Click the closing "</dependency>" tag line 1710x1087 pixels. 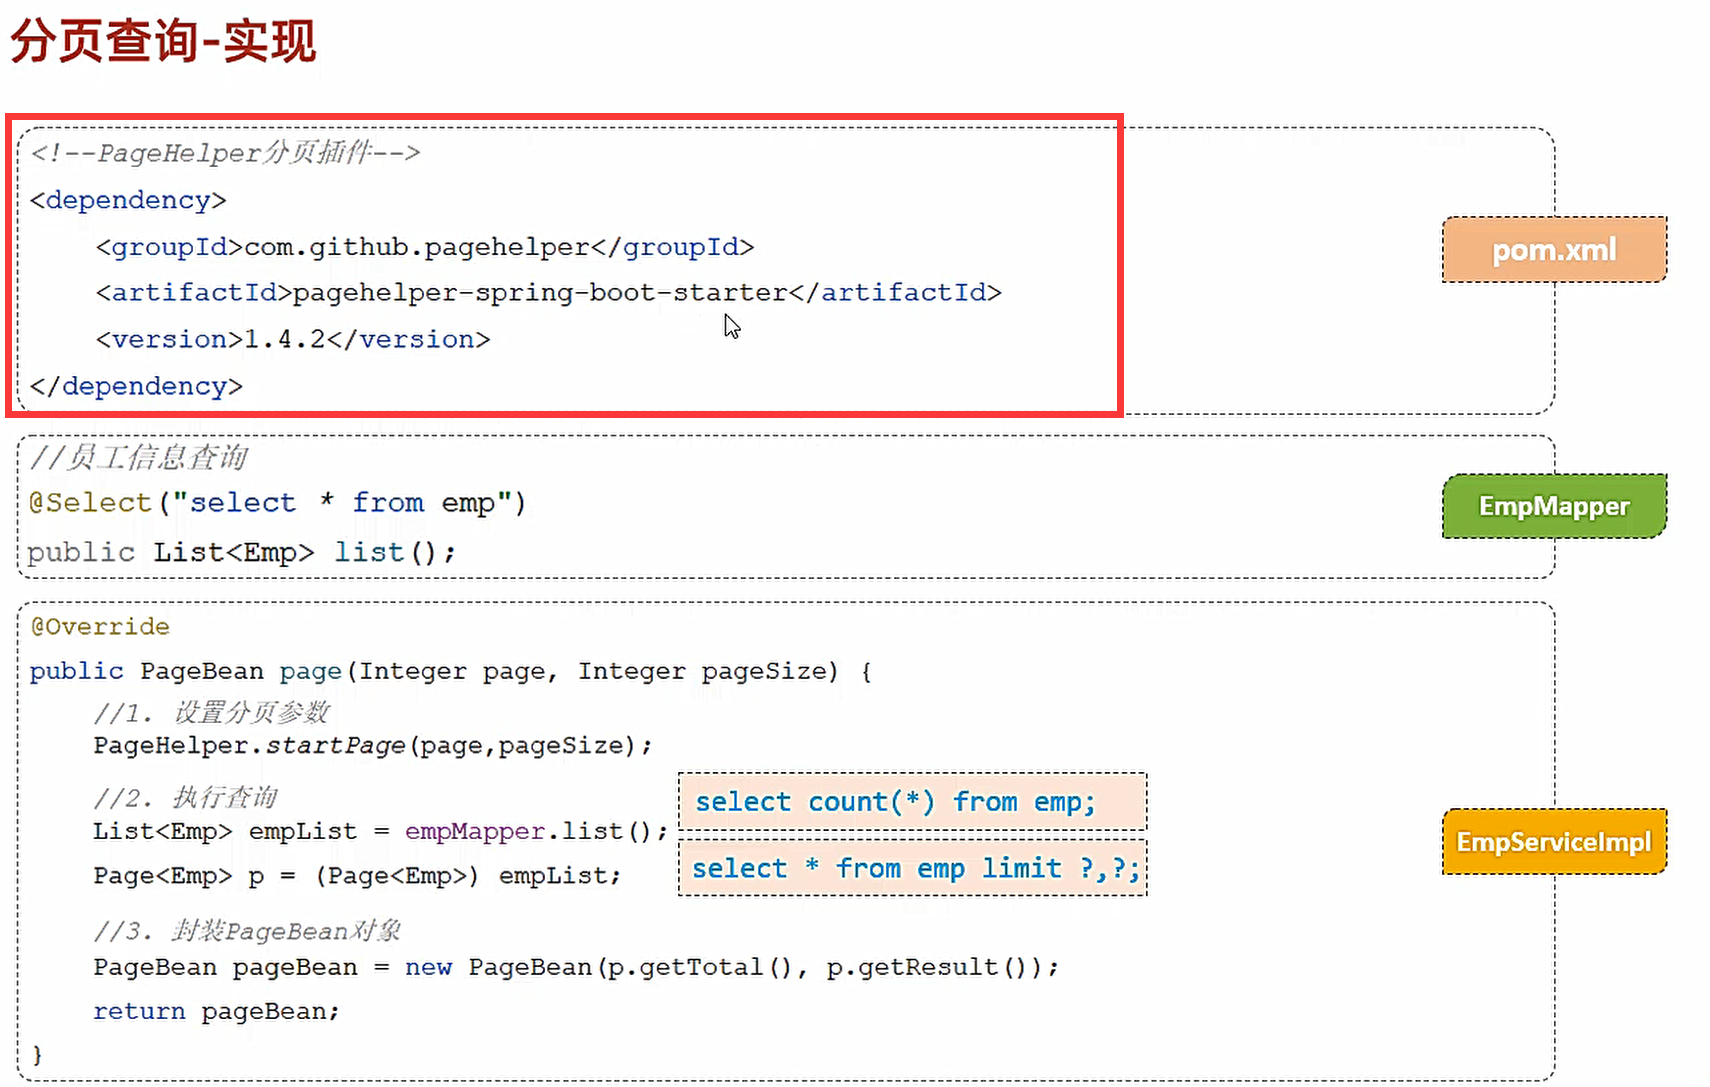136,386
